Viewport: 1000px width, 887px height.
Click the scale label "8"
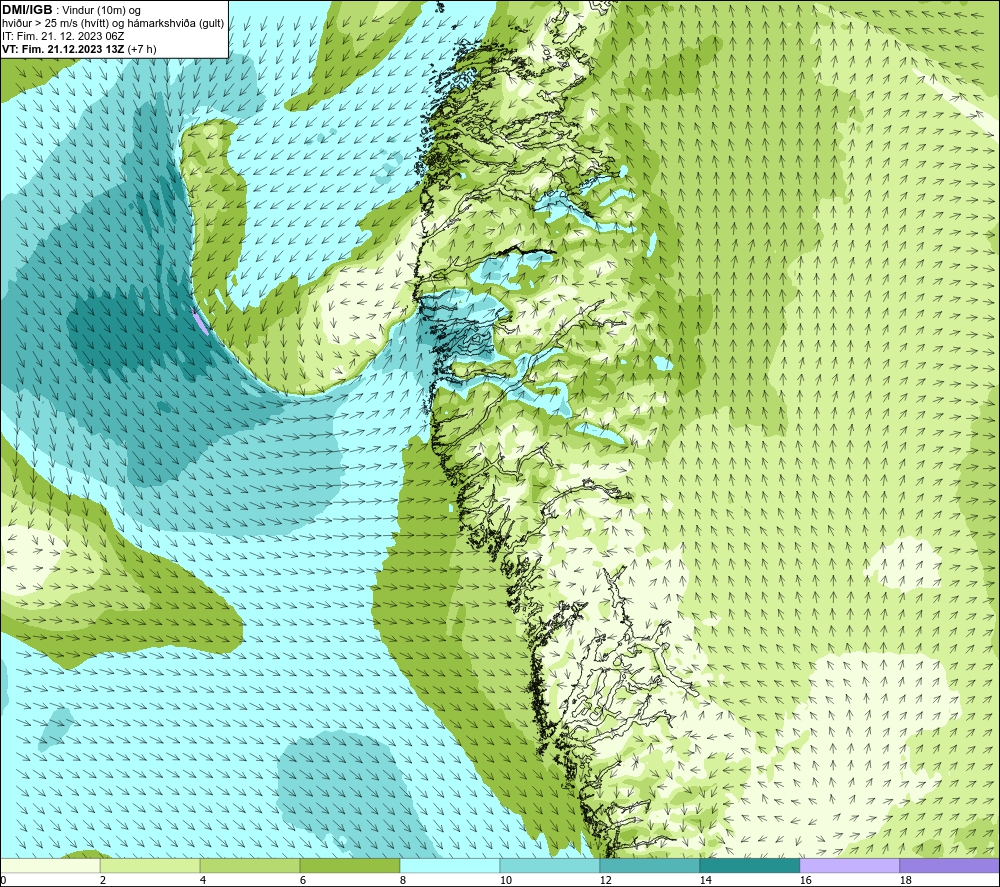(x=403, y=881)
